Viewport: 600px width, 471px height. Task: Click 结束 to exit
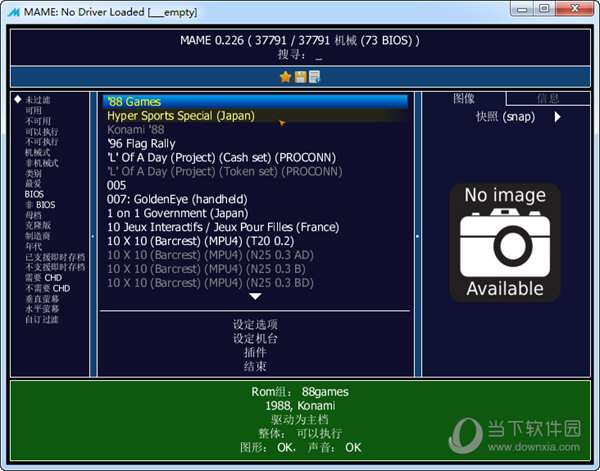[x=255, y=366]
